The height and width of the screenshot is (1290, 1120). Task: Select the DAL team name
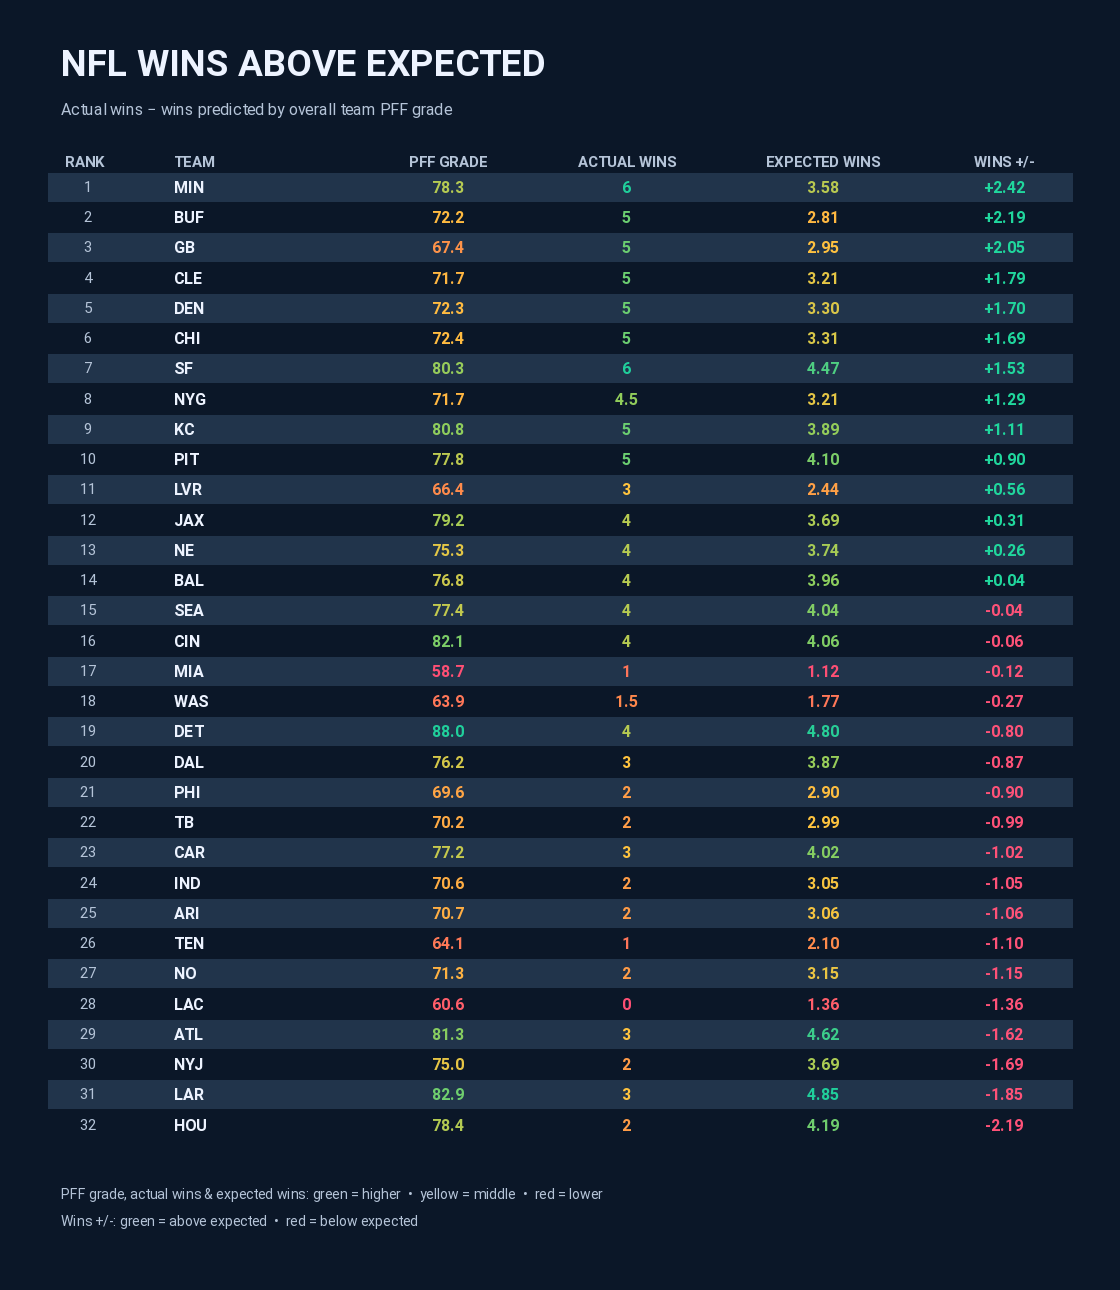(189, 762)
